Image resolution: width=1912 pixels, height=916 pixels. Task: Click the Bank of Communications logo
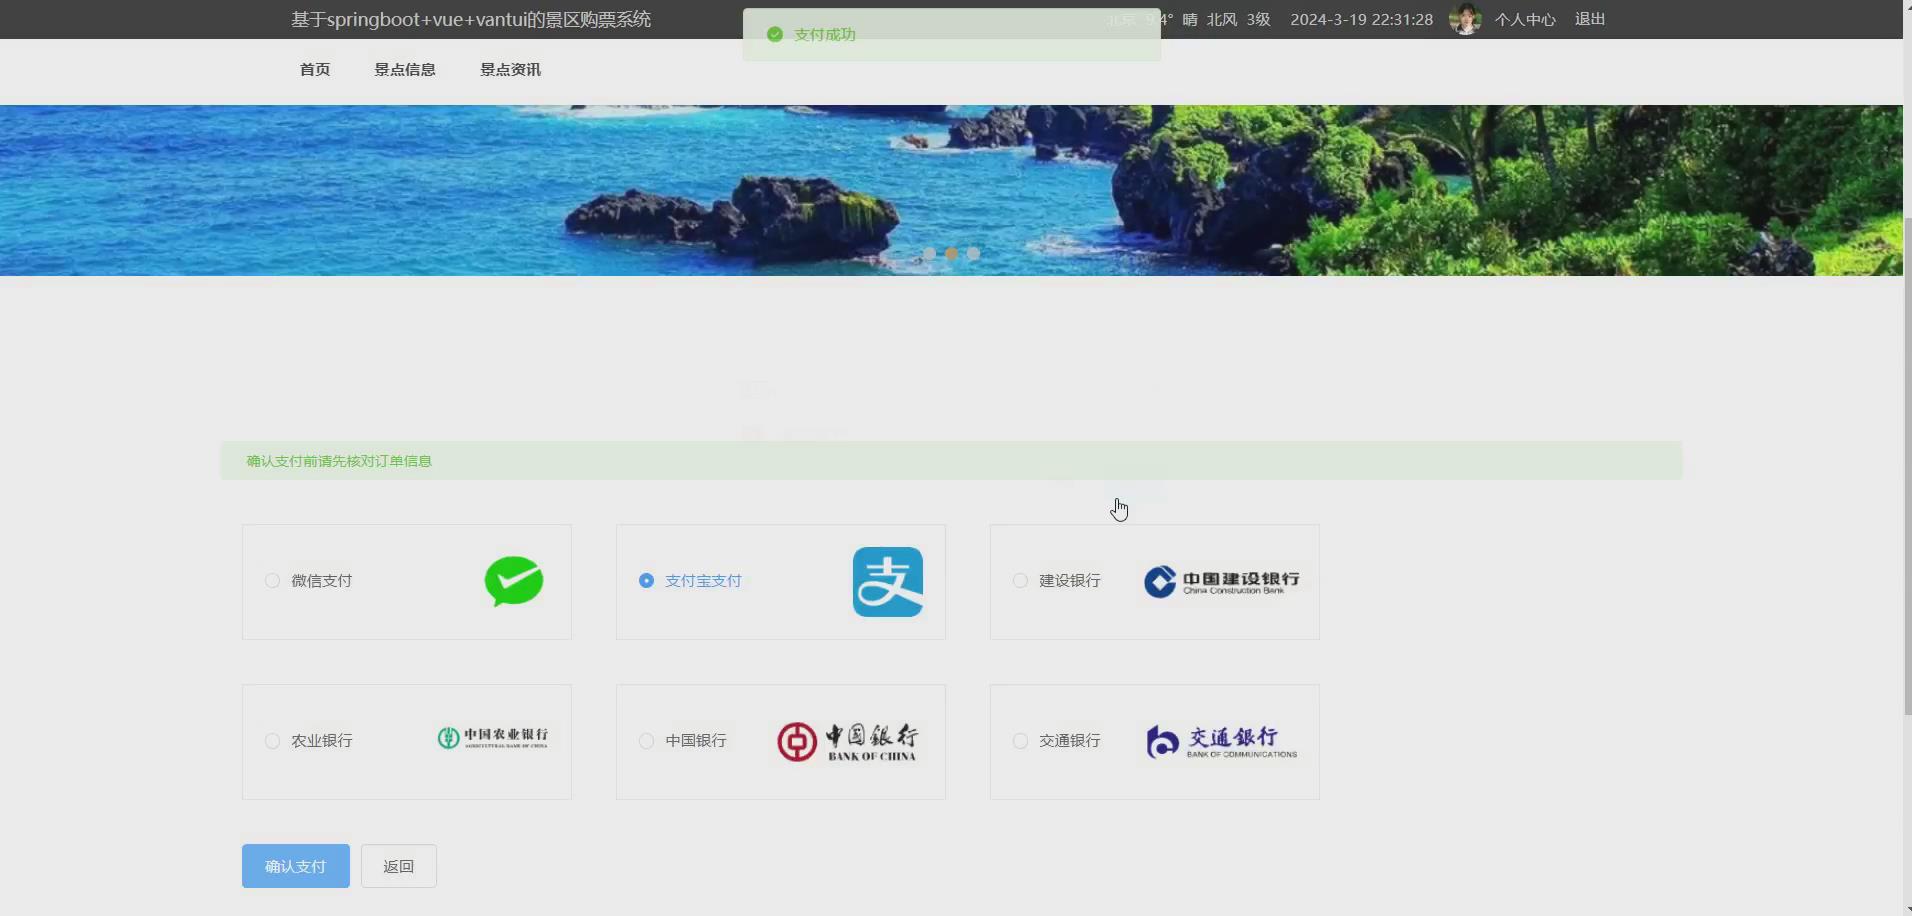click(1222, 740)
